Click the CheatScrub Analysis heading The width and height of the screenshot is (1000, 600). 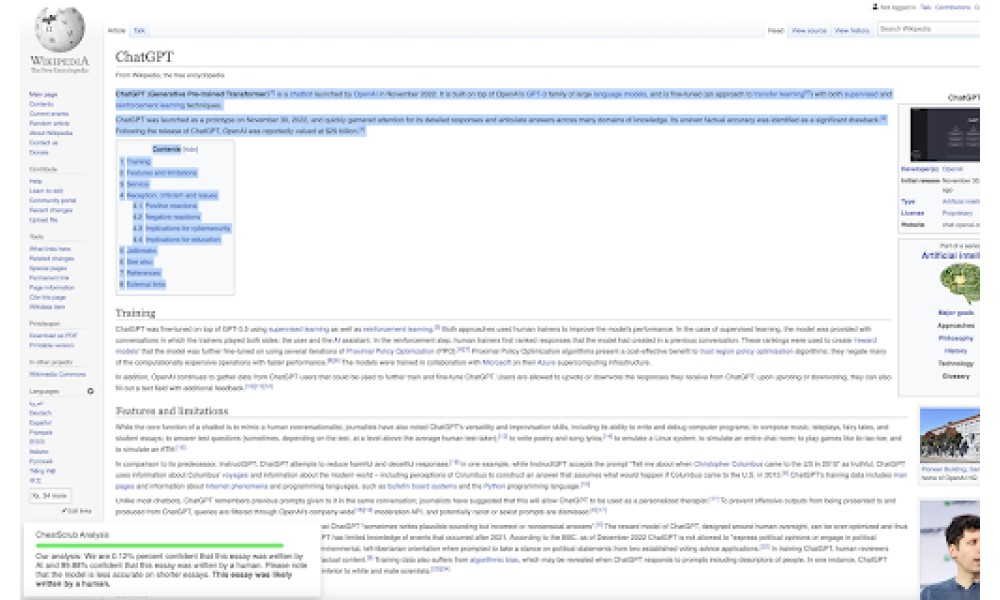tap(72, 534)
